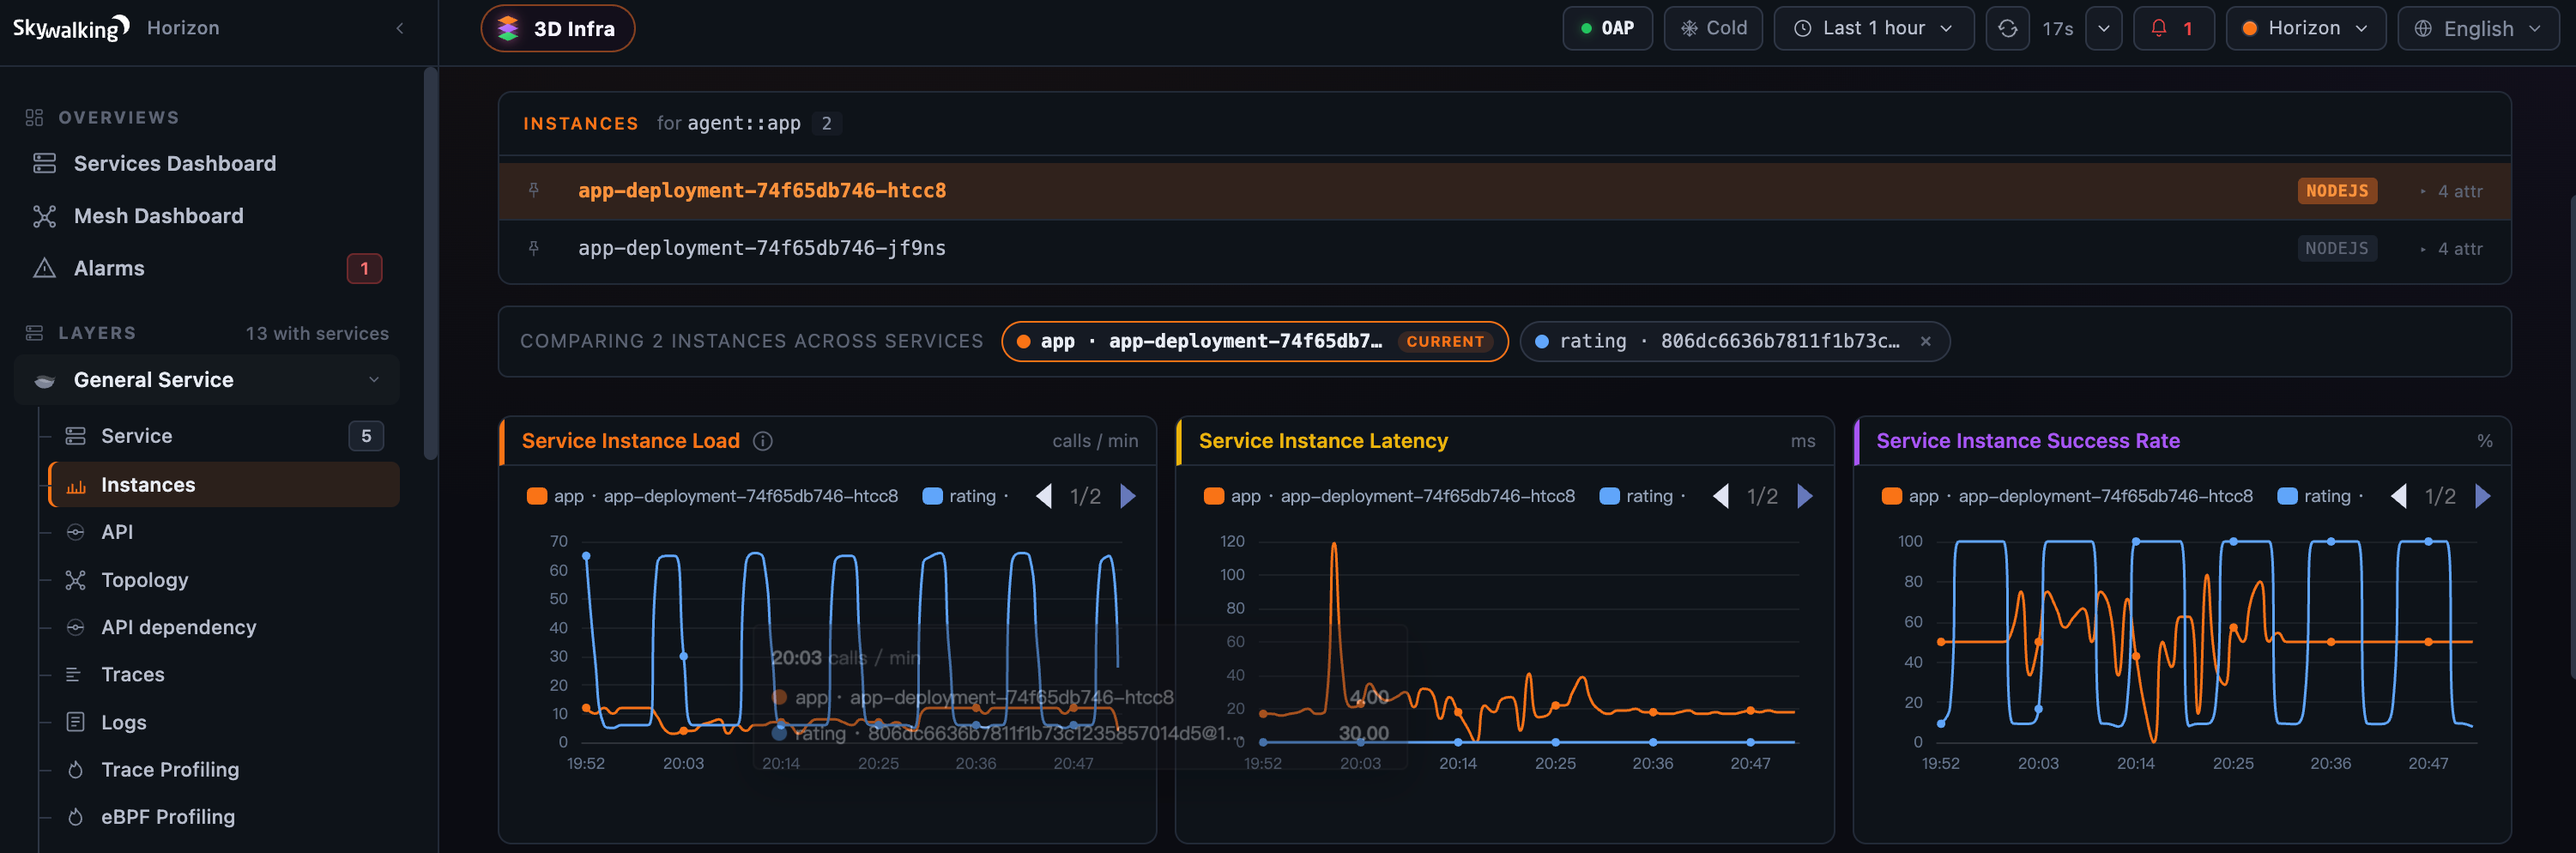Open the API item in the sidebar
Screen dimensions: 2576x853
pyautogui.click(x=117, y=532)
